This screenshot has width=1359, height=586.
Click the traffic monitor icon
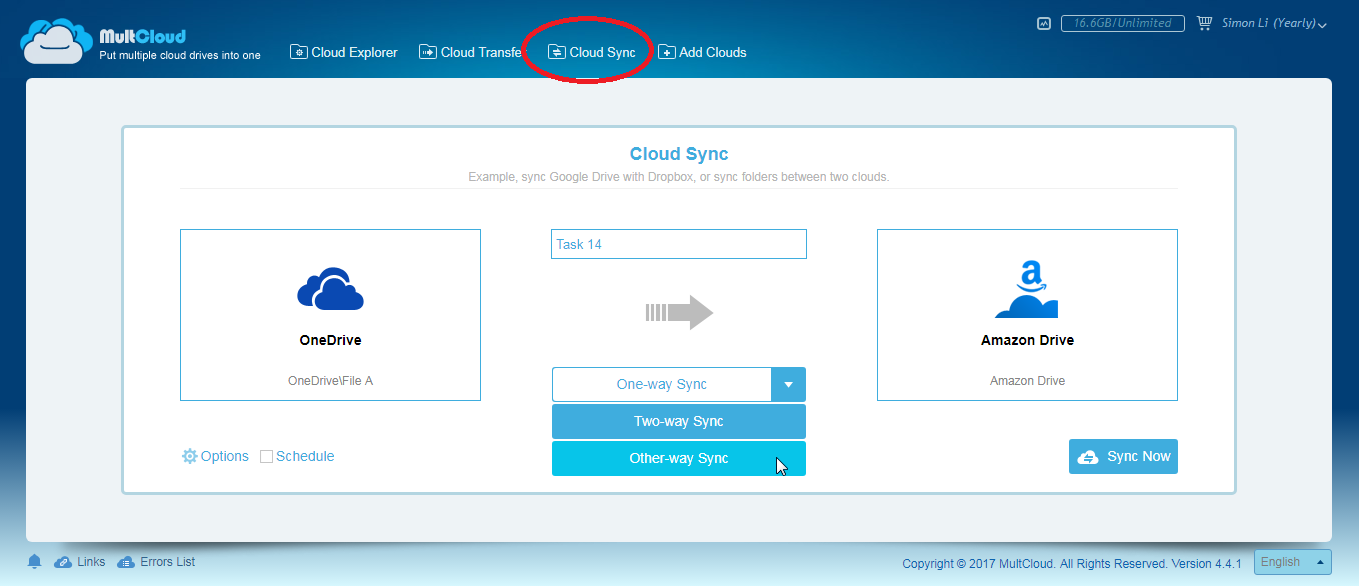point(1044,23)
